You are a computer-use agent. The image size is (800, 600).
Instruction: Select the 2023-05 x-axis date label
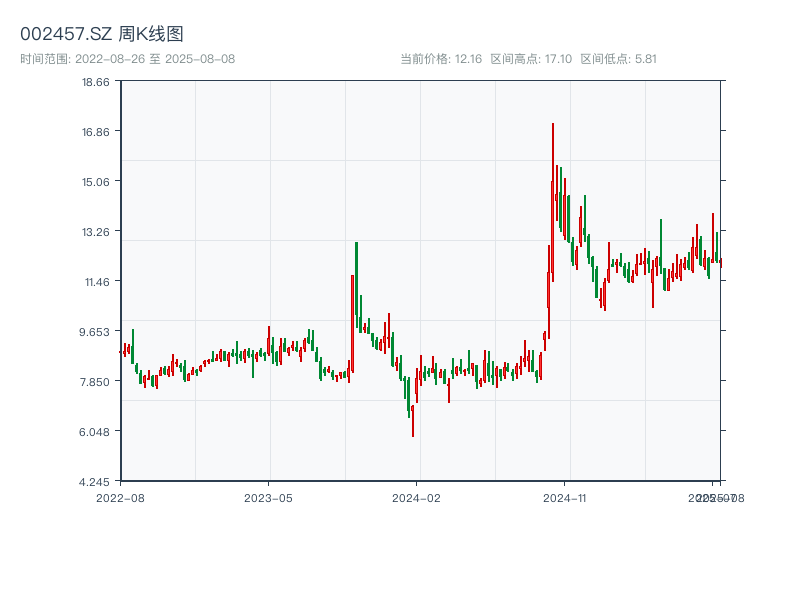tap(269, 497)
